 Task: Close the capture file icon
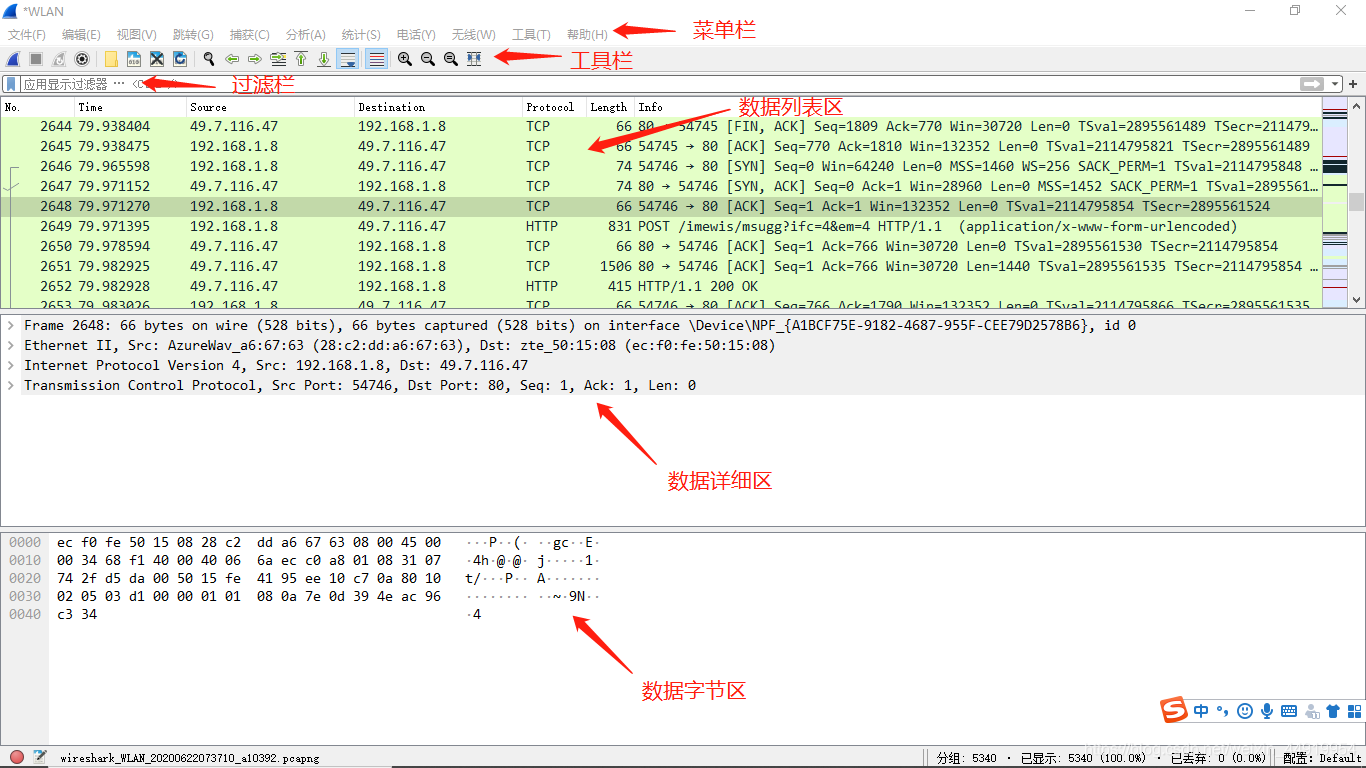[x=157, y=59]
